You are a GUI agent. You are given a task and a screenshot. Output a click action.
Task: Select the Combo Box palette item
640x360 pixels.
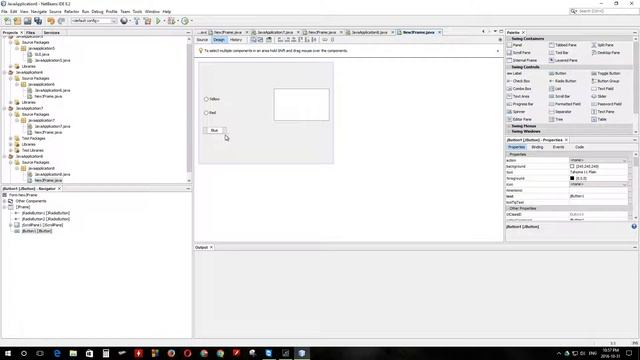(519, 89)
